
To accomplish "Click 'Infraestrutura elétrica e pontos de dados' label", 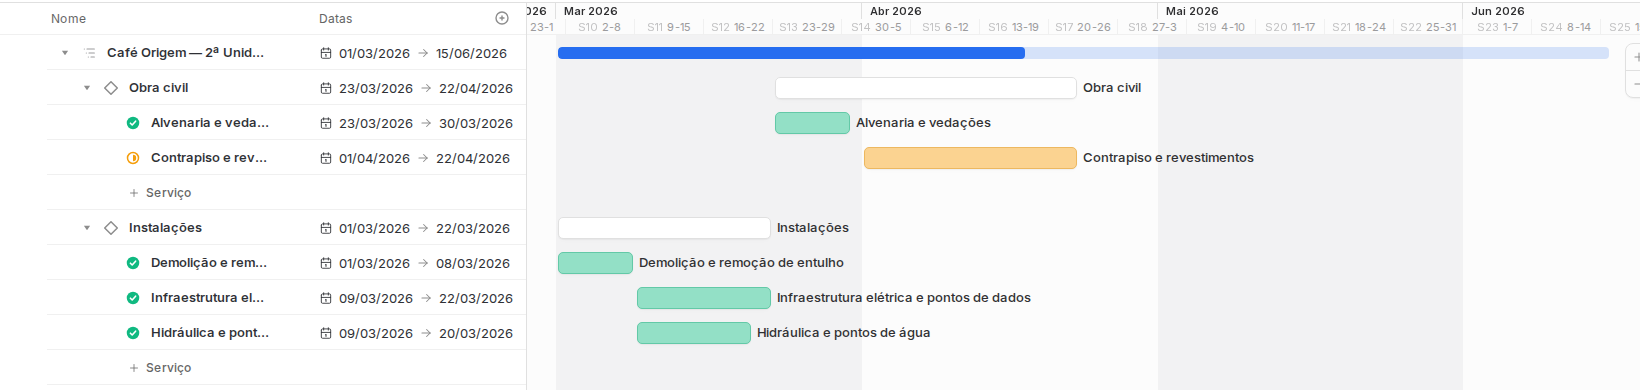I will 904,298.
